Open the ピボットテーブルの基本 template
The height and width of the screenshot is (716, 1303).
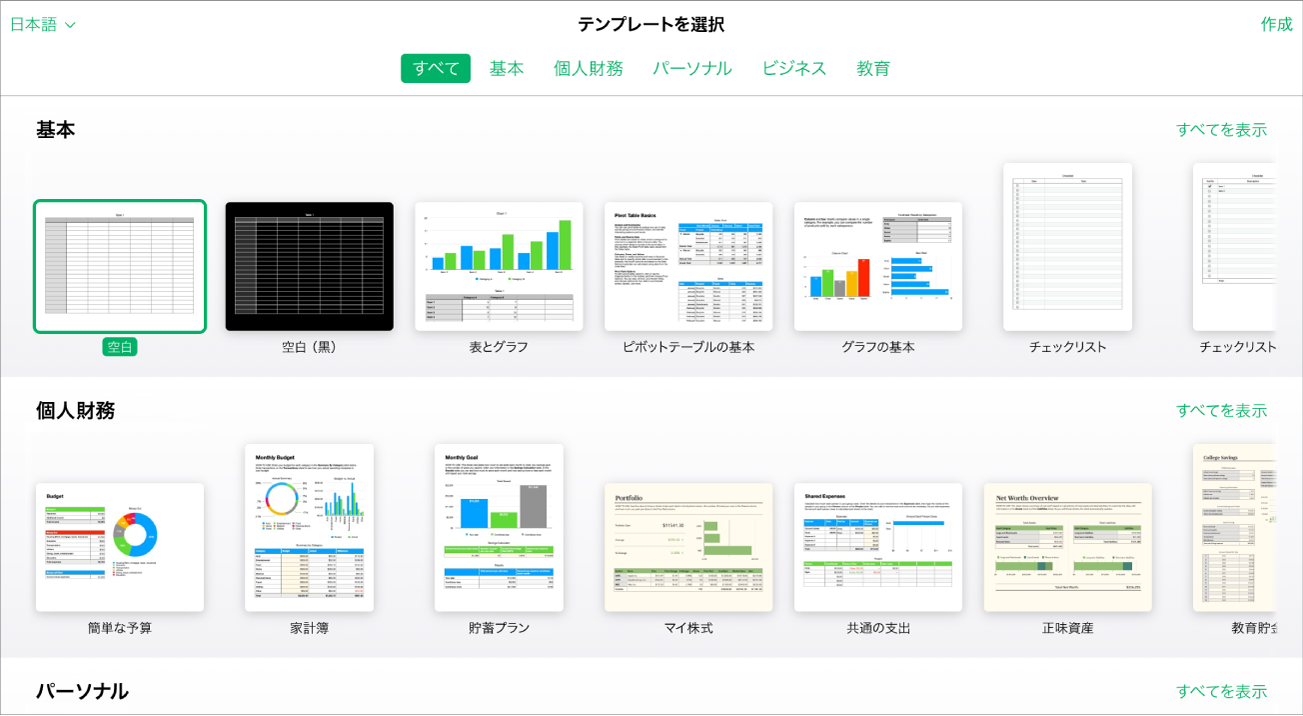point(688,265)
